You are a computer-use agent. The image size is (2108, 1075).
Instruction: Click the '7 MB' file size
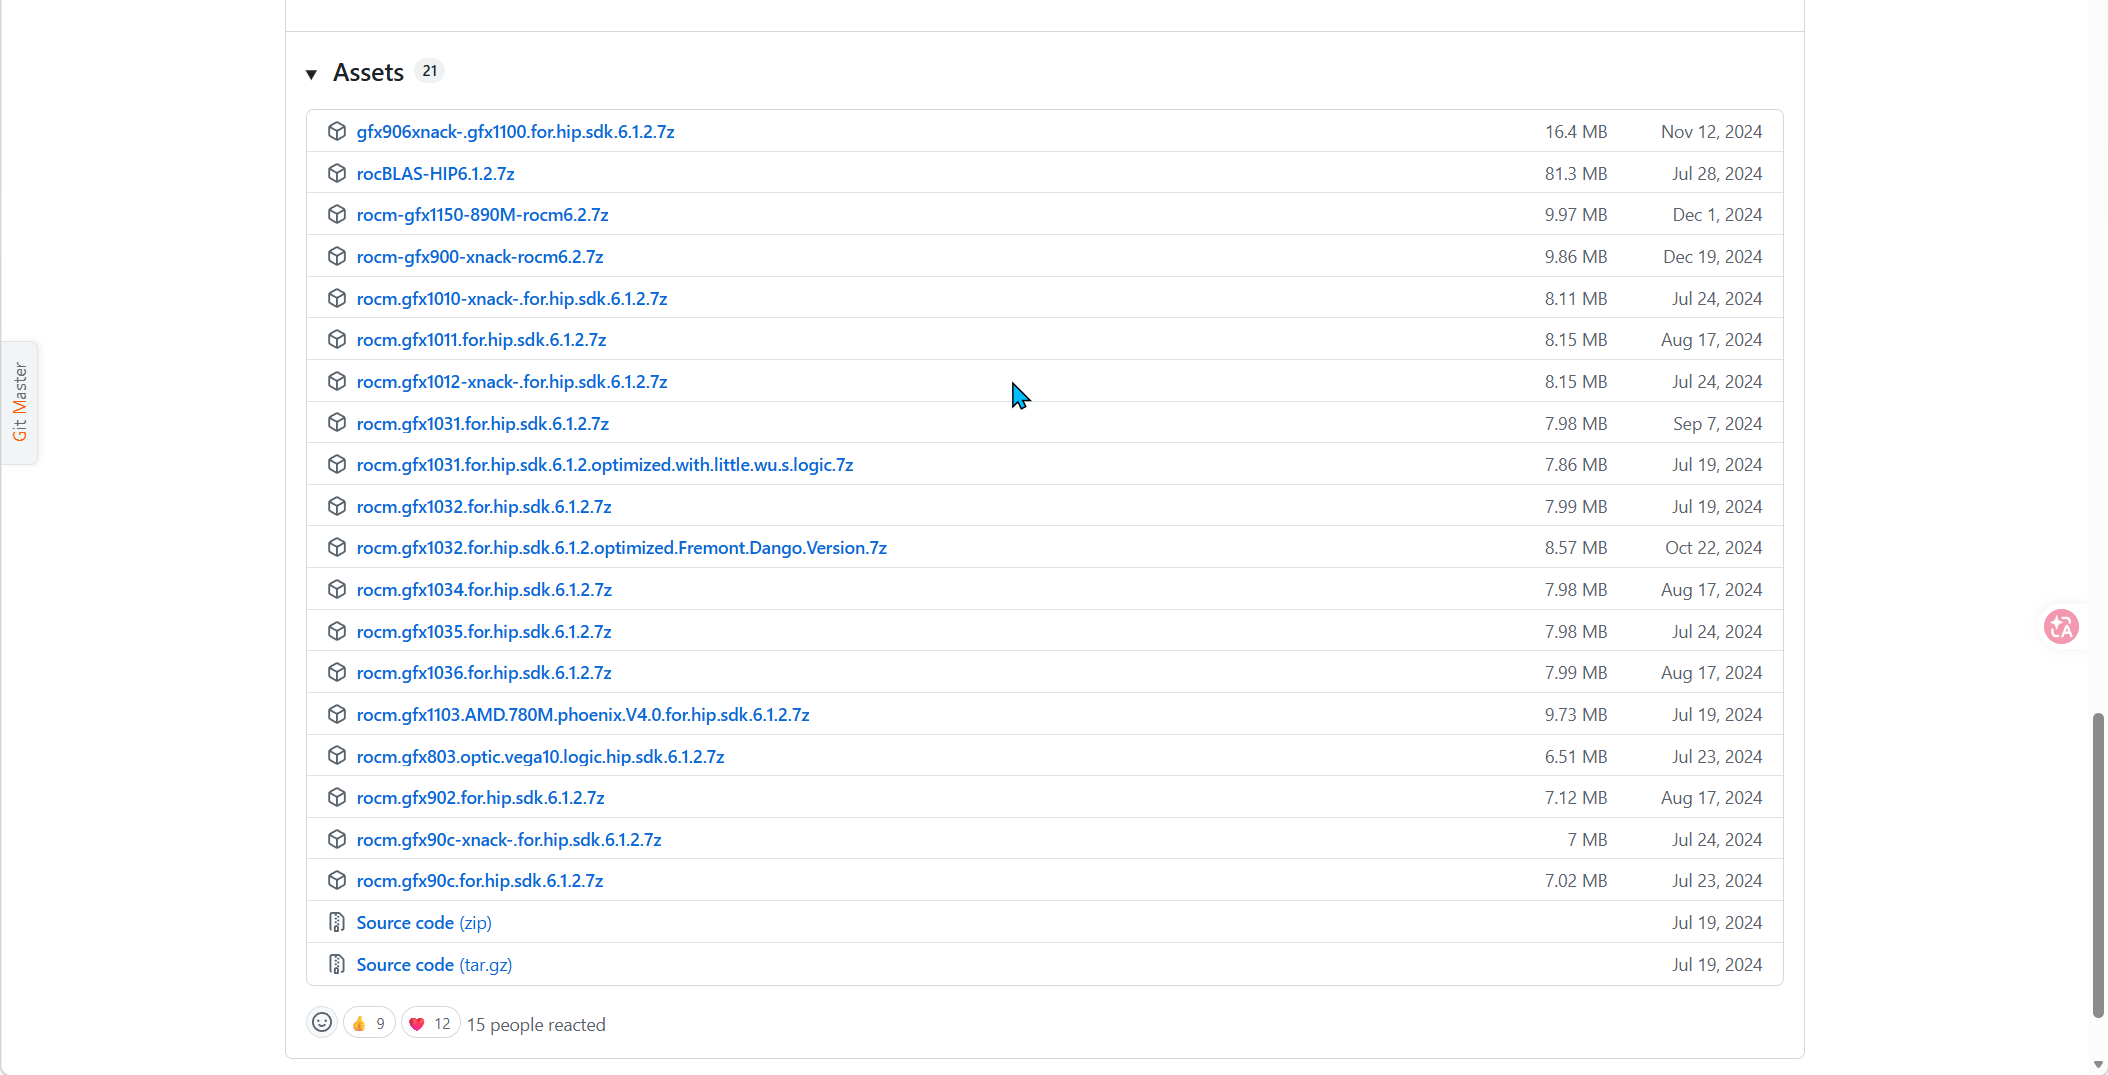coord(1587,839)
